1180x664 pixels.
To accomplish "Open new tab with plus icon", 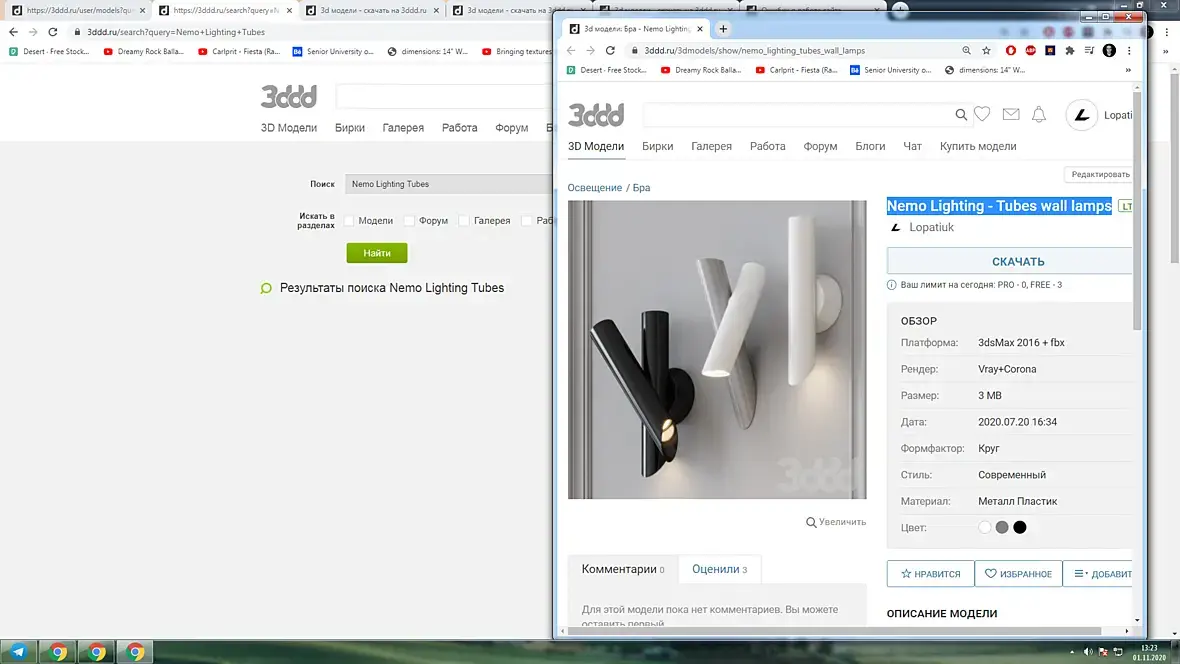I will (x=723, y=29).
